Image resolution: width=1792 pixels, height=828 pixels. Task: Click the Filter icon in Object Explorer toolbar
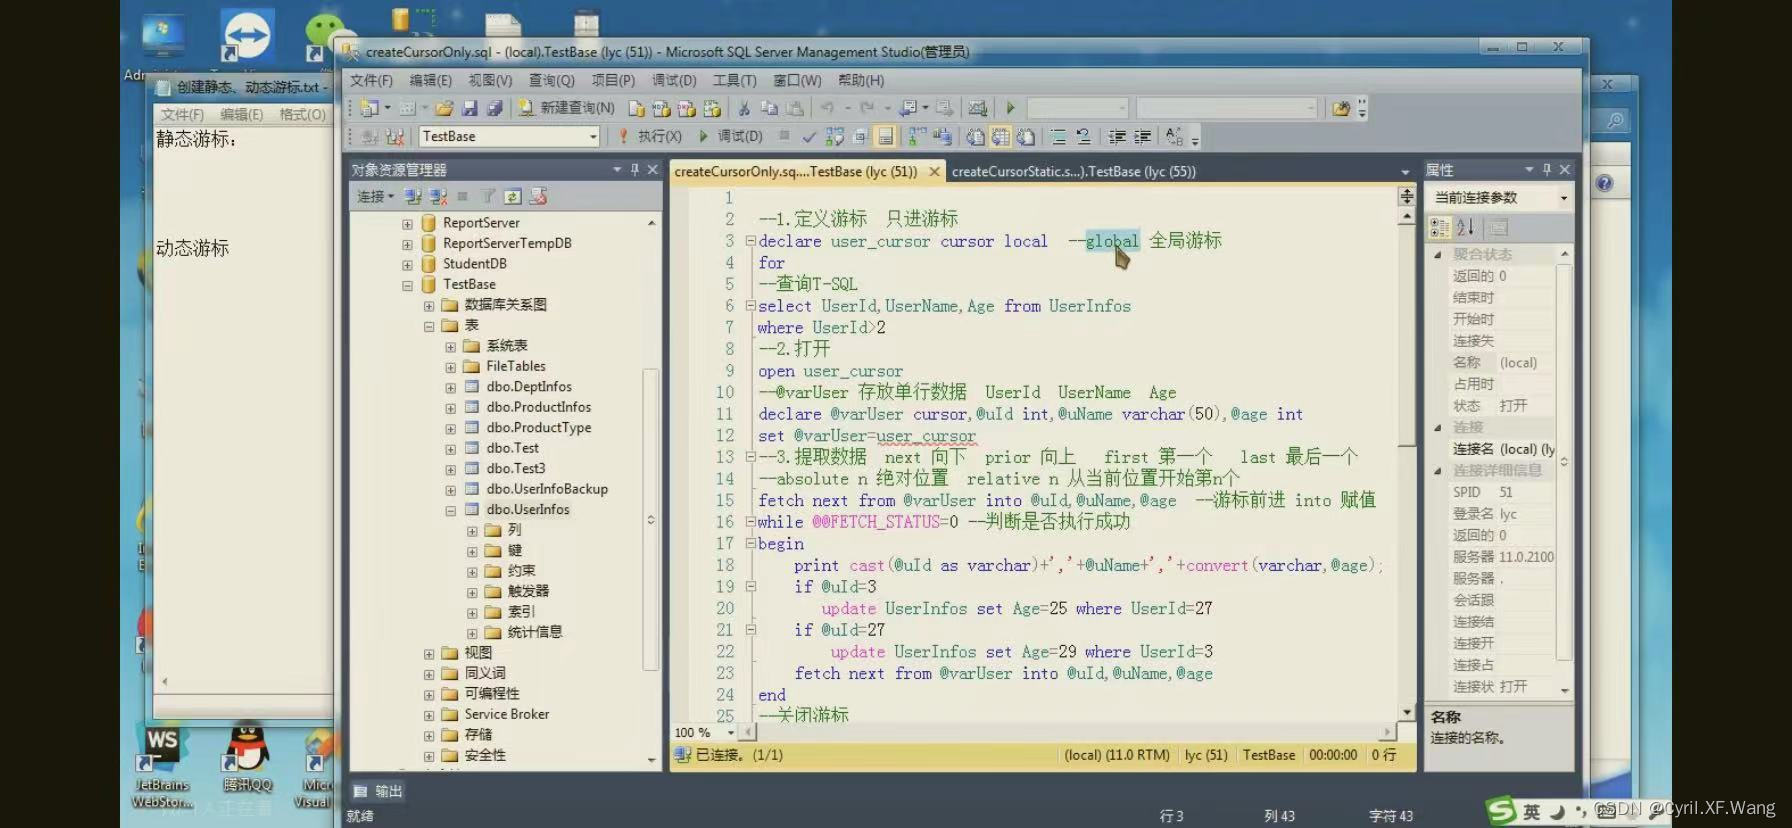488,196
